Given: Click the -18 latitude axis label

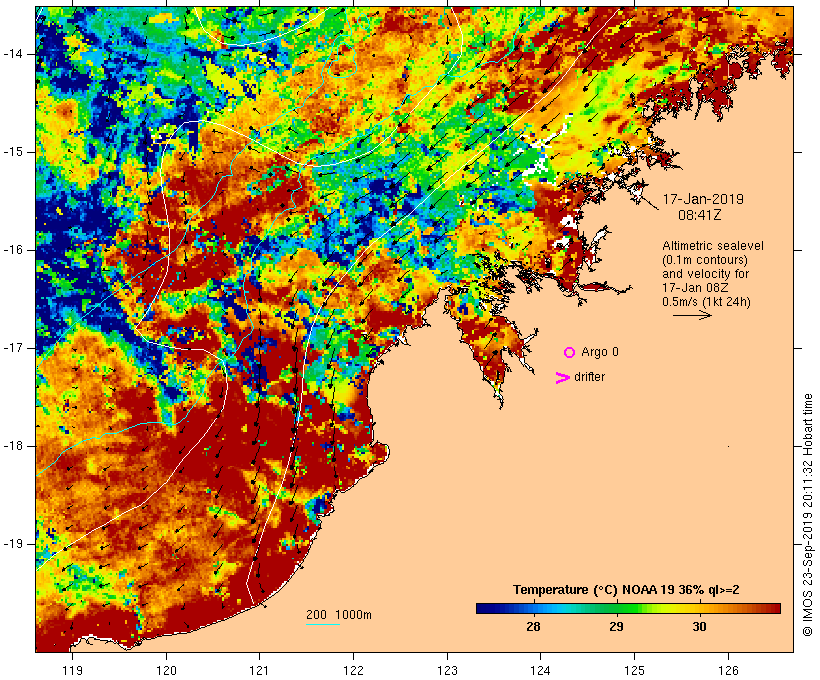Looking at the screenshot, I should 13,446.
